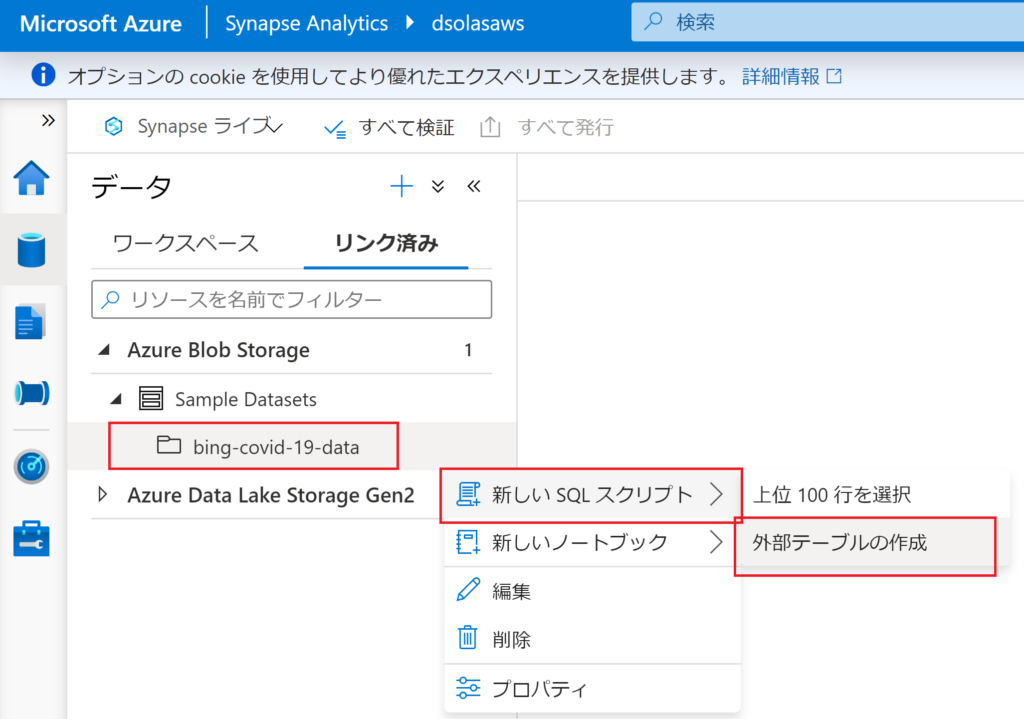Collapse the Data panel with double-left chevron
1024x719 pixels.
tap(474, 186)
